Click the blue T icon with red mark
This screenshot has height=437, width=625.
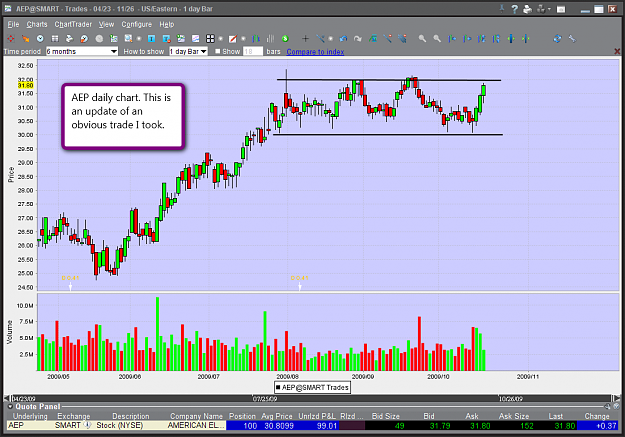pos(167,39)
